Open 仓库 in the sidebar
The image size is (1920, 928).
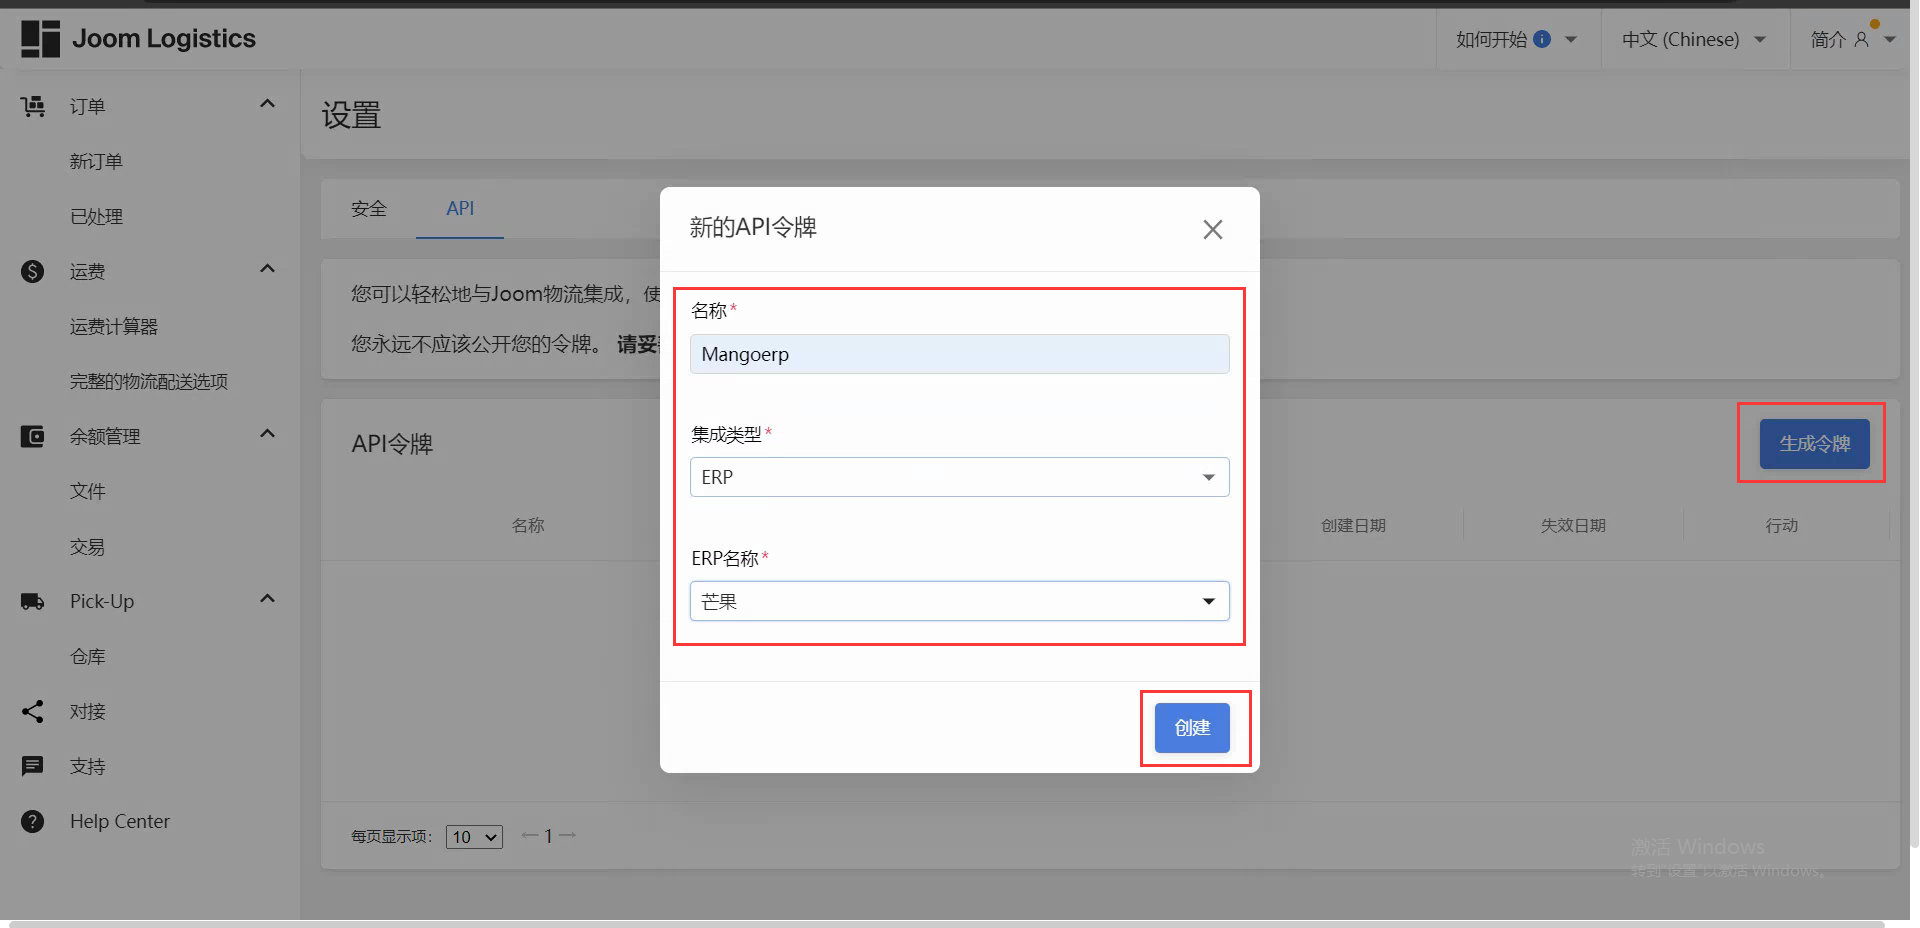(x=87, y=656)
